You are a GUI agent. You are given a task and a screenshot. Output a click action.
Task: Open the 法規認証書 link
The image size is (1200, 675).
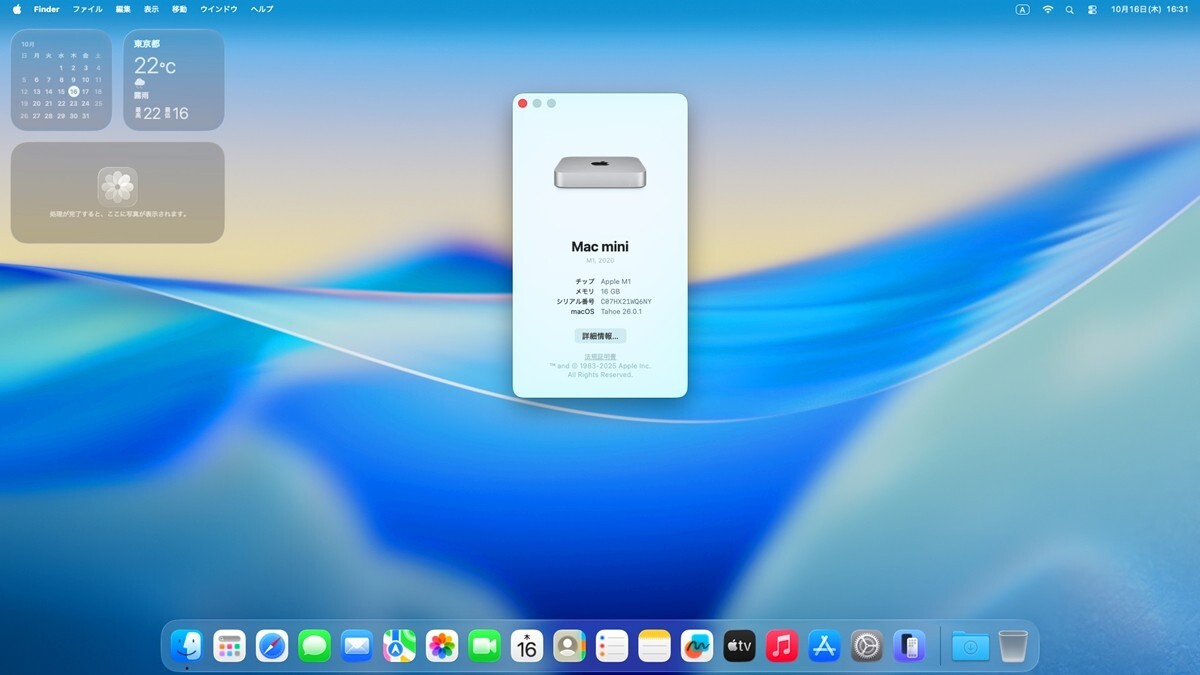pyautogui.click(x=600, y=357)
